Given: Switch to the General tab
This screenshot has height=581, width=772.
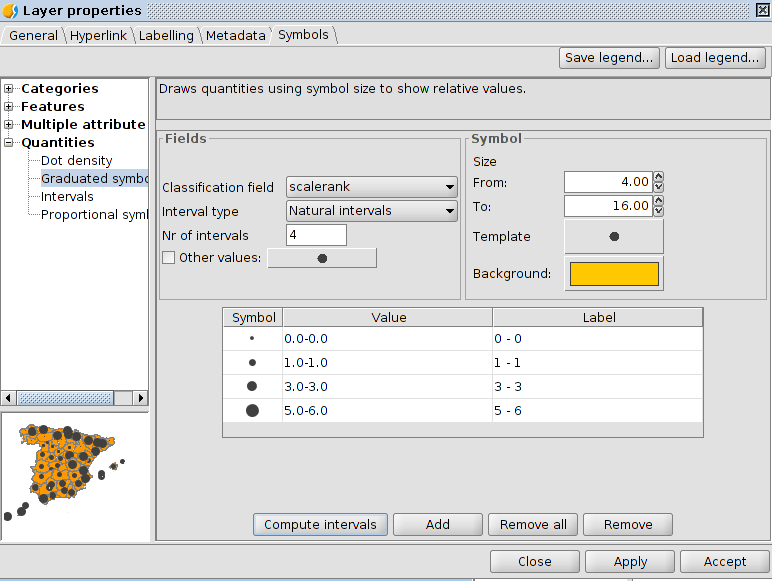Looking at the screenshot, I should click(33, 35).
